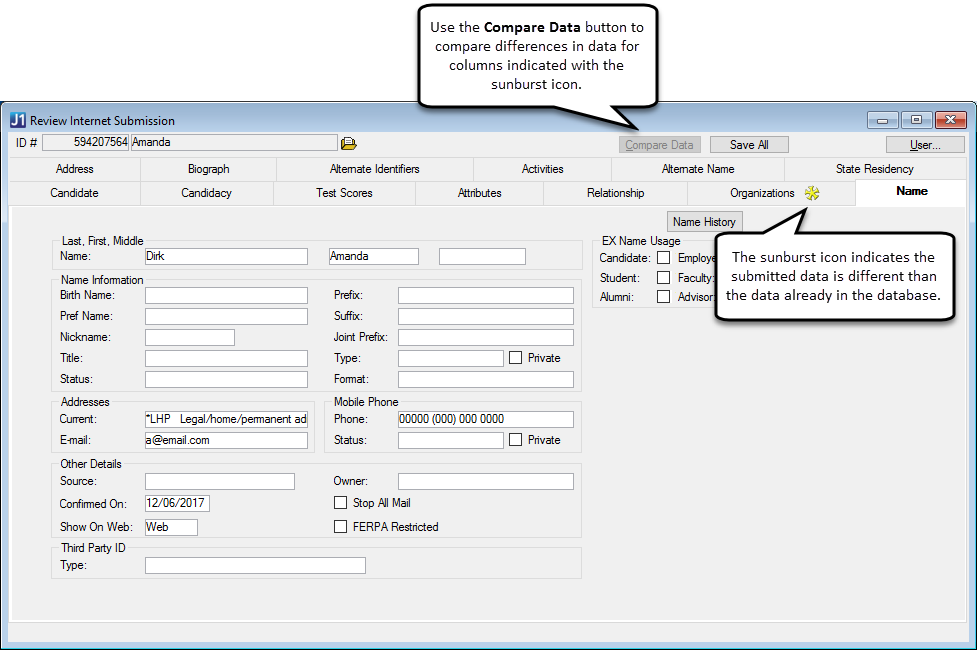
Task: Click the Compare Data button
Action: pyautogui.click(x=659, y=145)
